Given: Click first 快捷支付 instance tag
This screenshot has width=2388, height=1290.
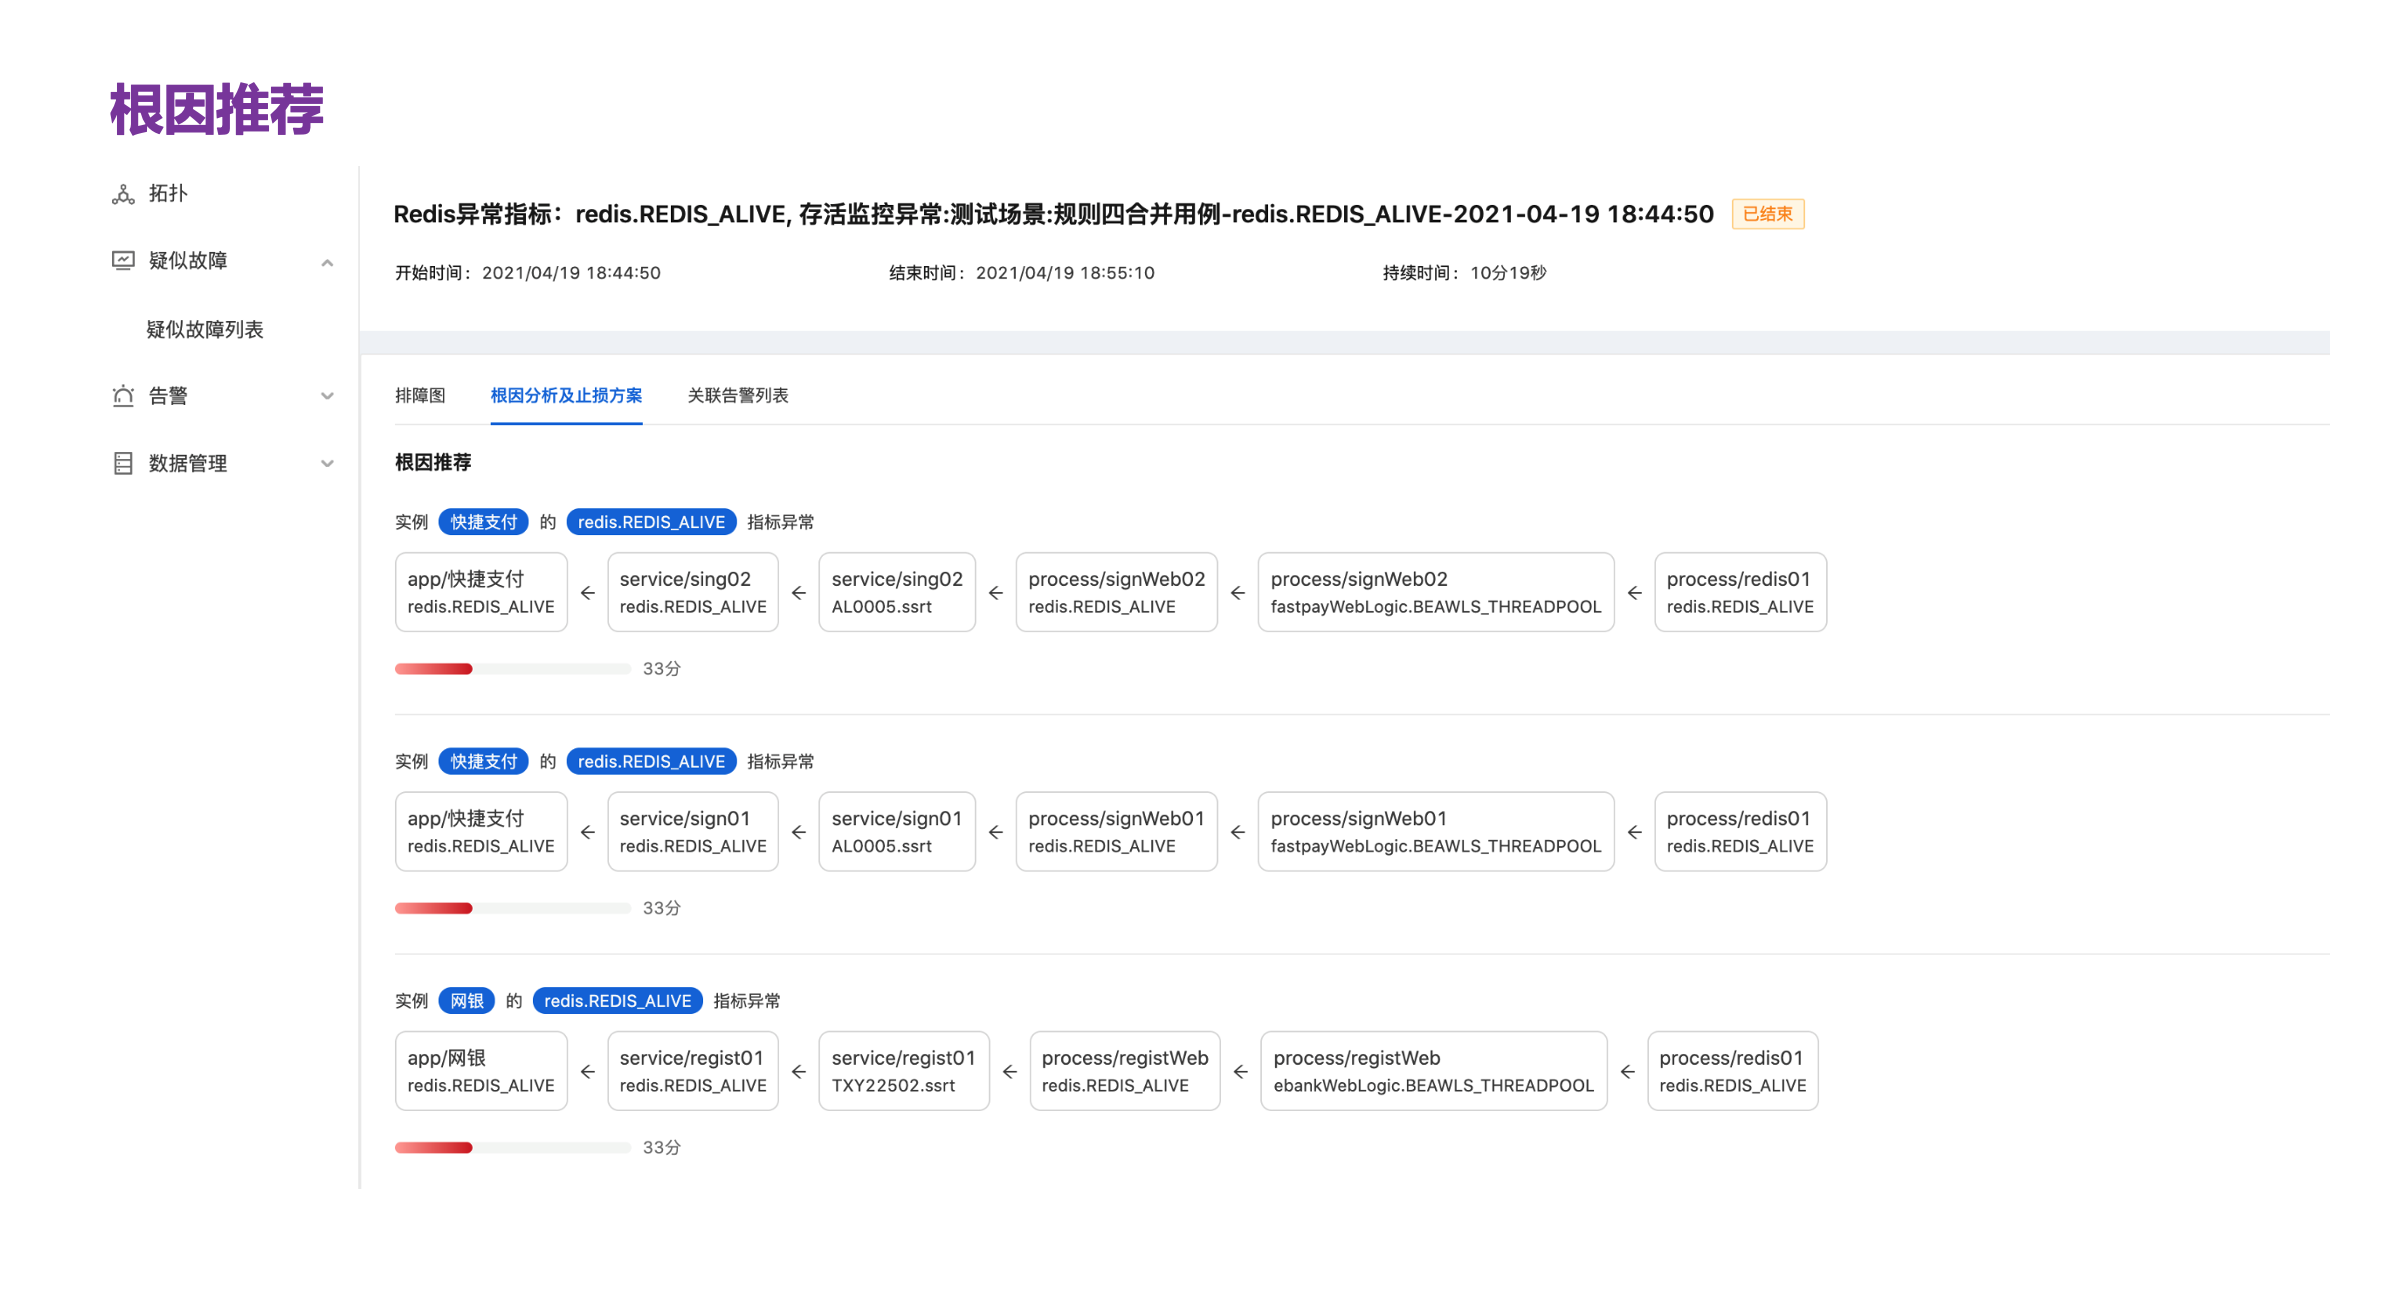Looking at the screenshot, I should (483, 522).
